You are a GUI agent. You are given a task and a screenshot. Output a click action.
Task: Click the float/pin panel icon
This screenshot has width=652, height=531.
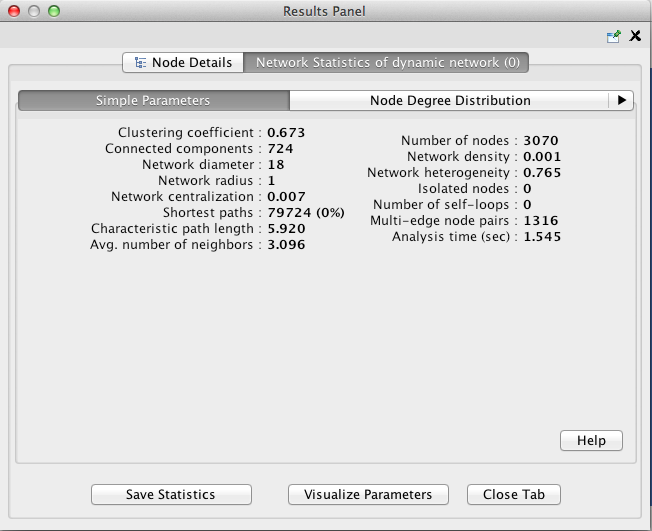tap(613, 36)
